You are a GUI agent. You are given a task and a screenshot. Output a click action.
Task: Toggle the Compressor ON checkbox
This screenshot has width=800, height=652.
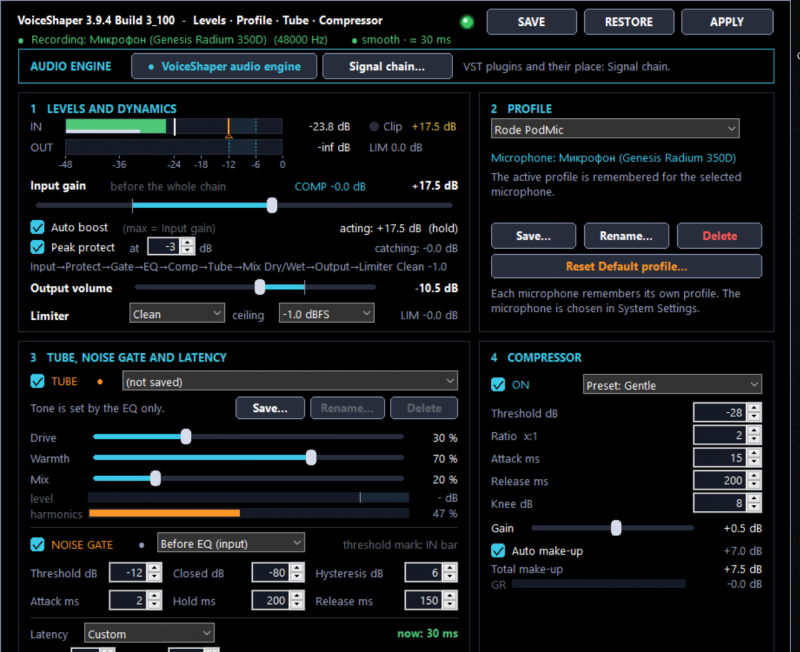[x=498, y=385]
